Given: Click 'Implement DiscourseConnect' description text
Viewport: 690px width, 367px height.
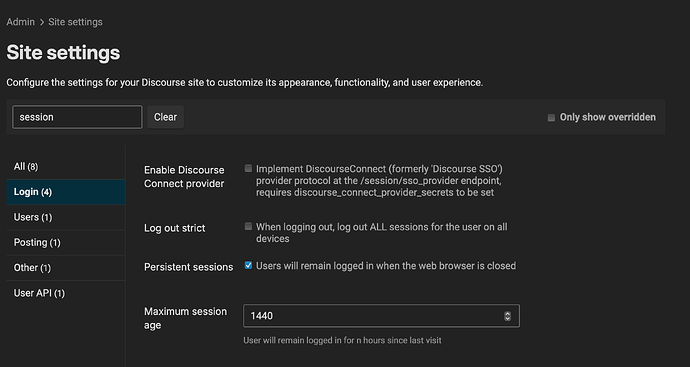Looking at the screenshot, I should coord(379,181).
